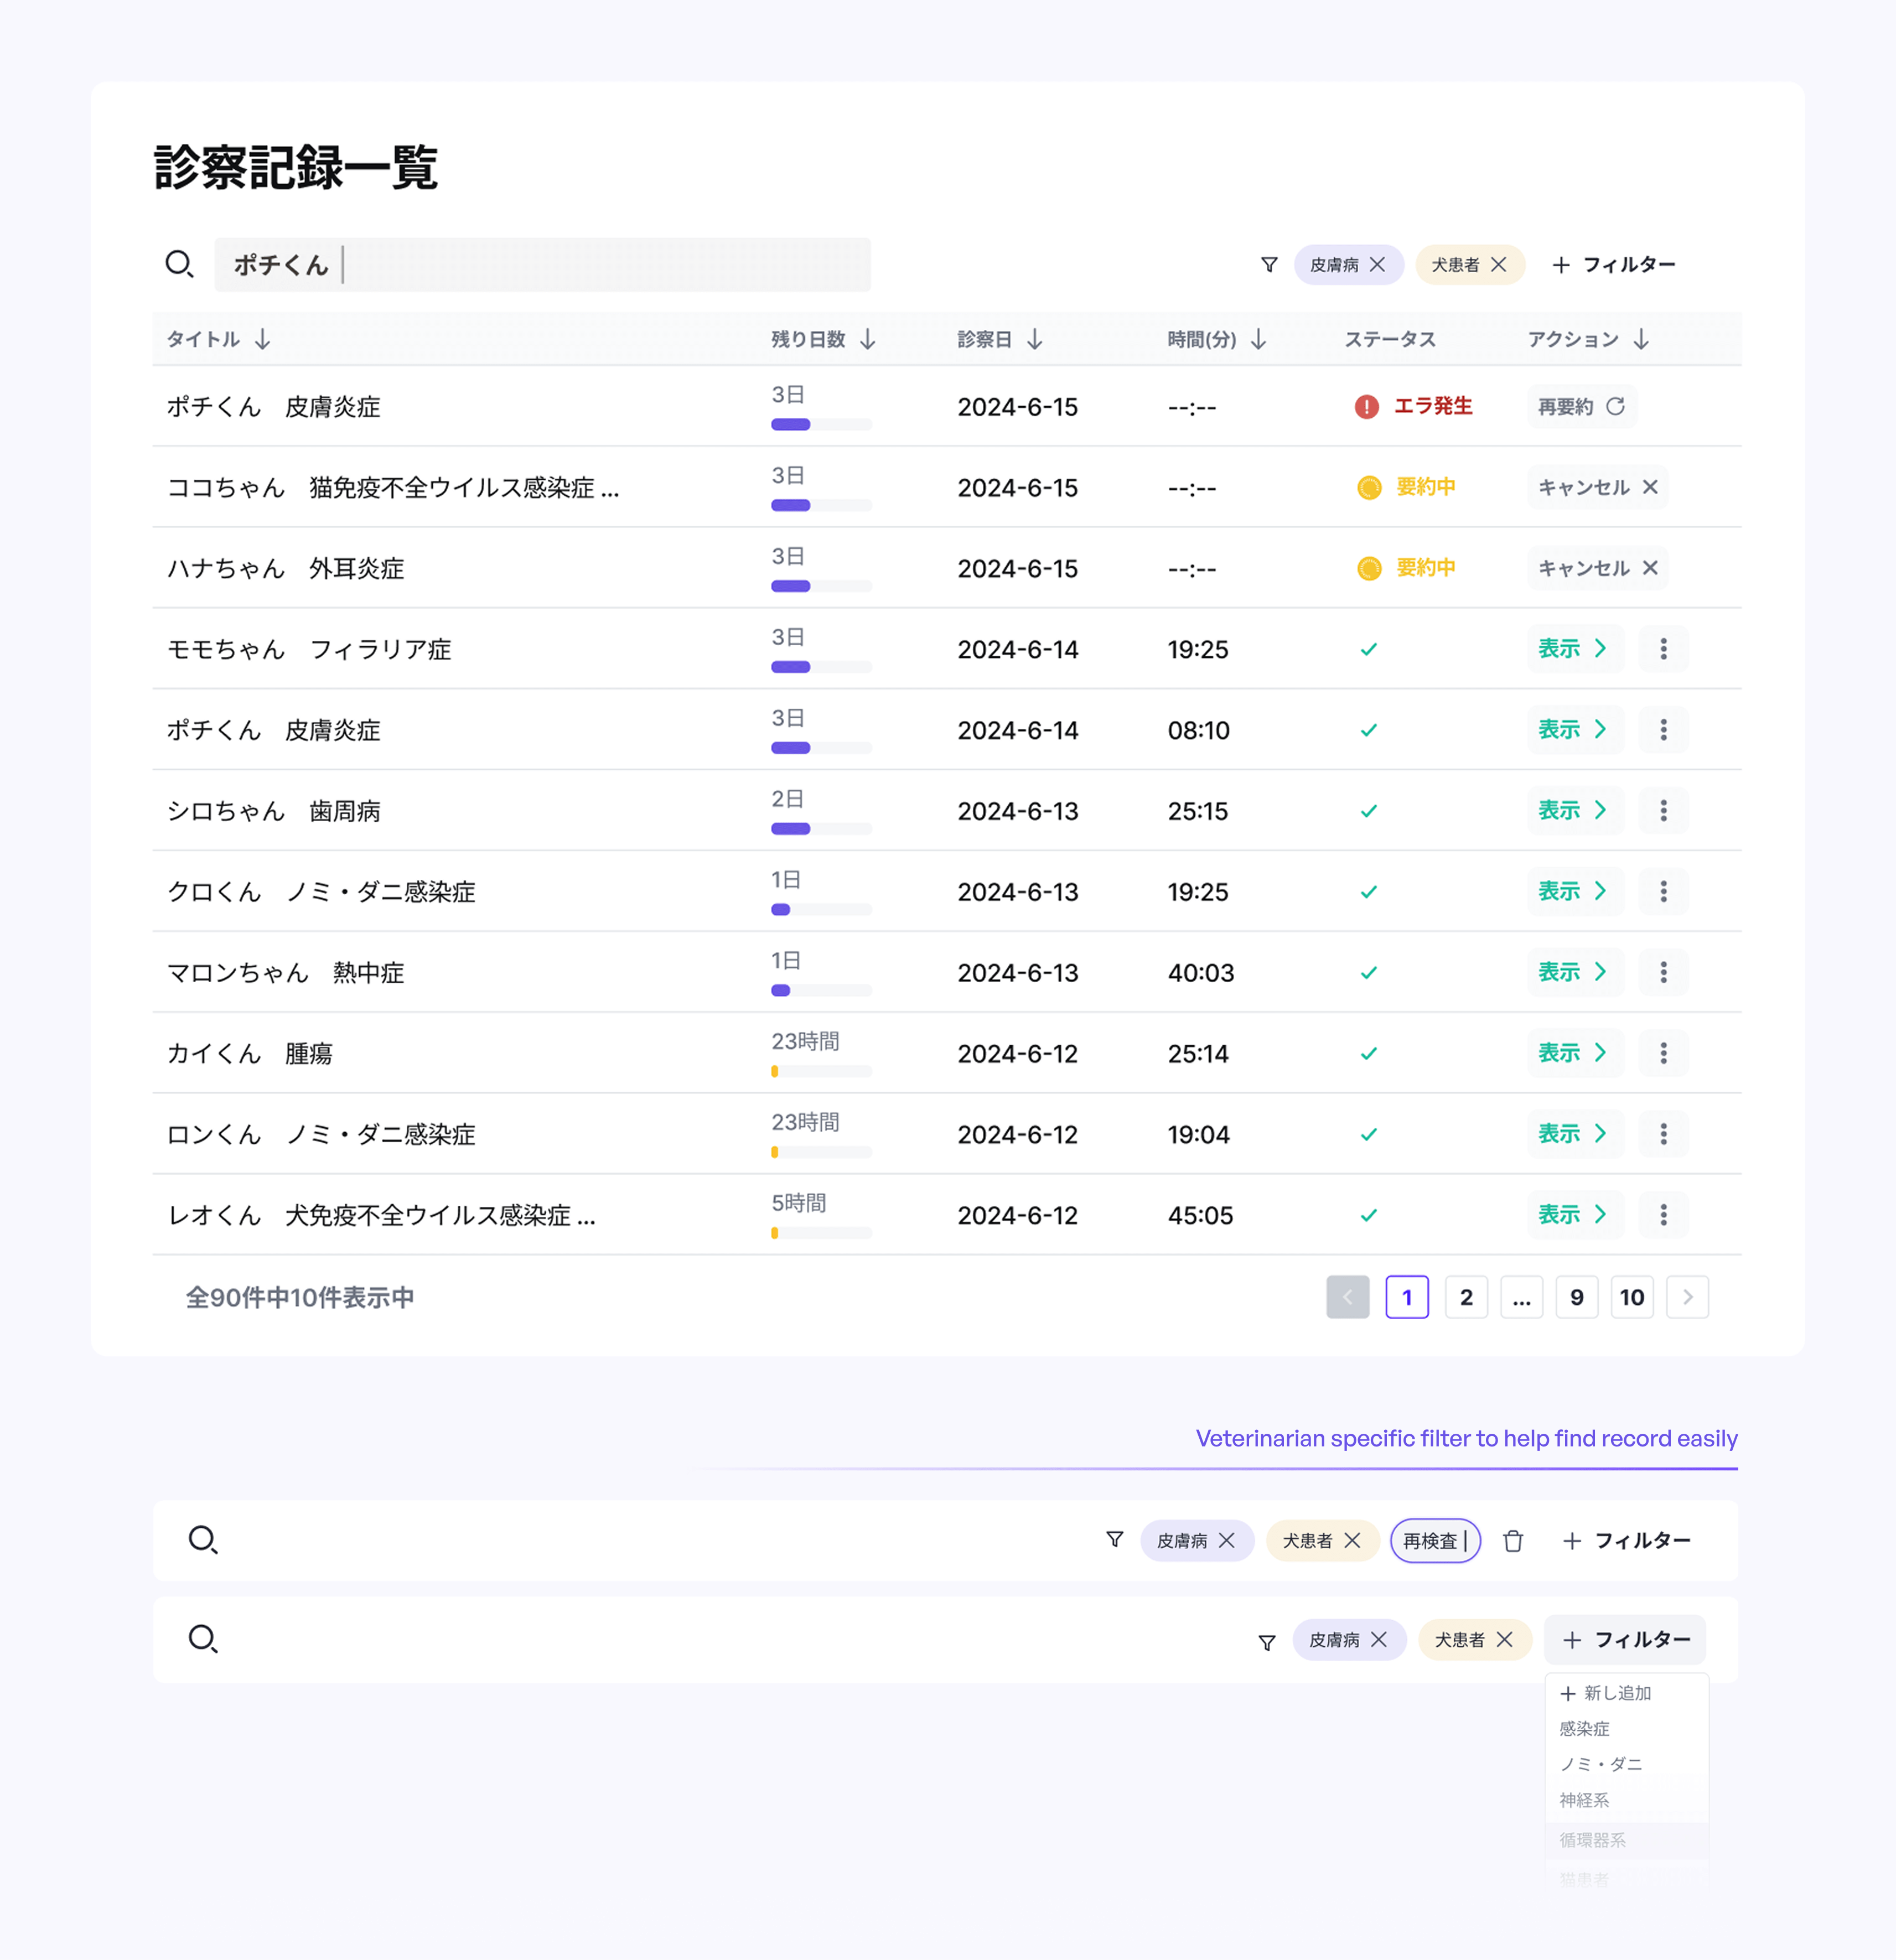Viewport: 1896px width, 1960px height.
Task: Remove the 犬患者 filter chip in top bar
Action: 1498,265
